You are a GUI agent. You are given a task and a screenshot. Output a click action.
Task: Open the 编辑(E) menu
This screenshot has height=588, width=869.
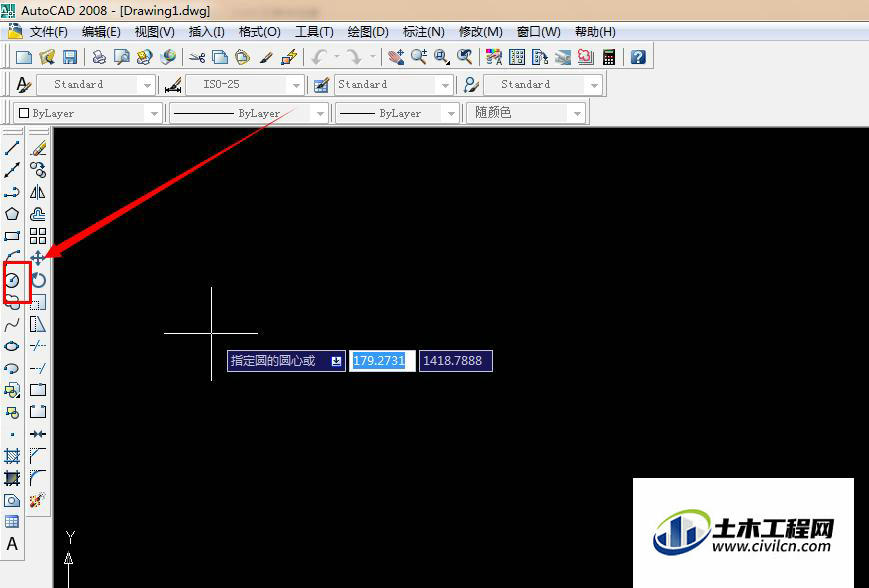pos(101,32)
